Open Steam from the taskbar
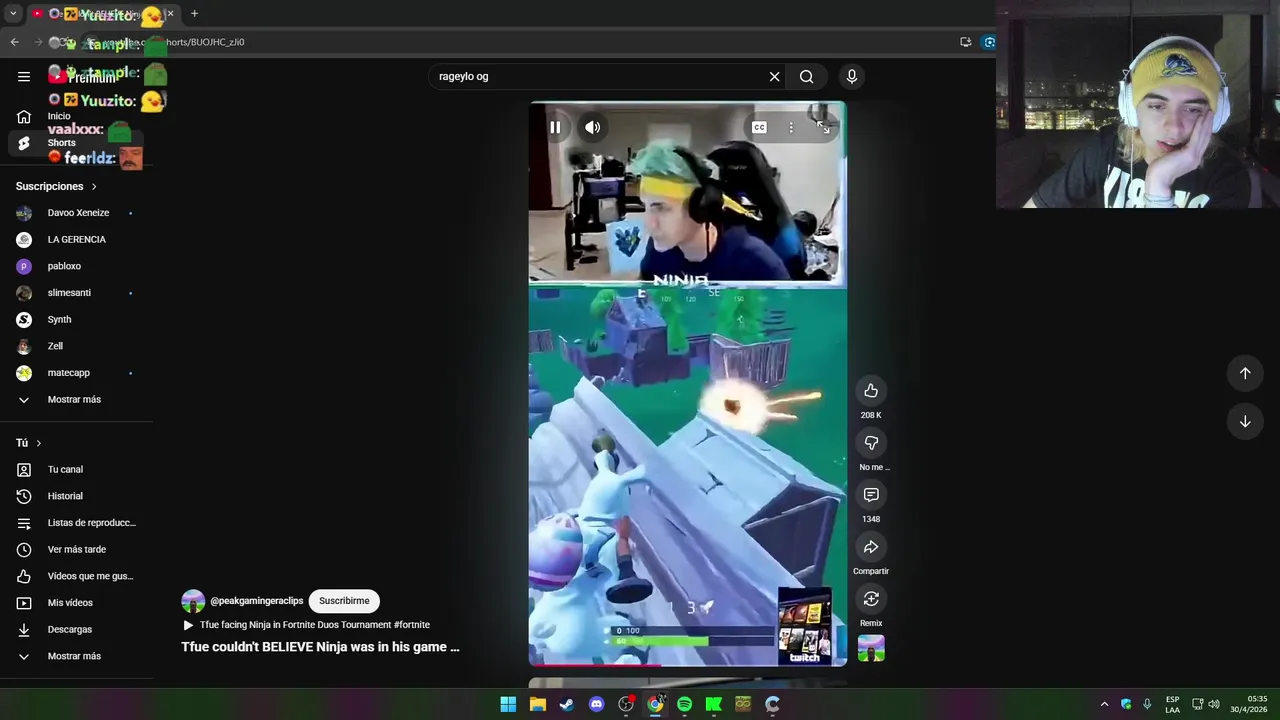The width and height of the screenshot is (1280, 720). (567, 704)
